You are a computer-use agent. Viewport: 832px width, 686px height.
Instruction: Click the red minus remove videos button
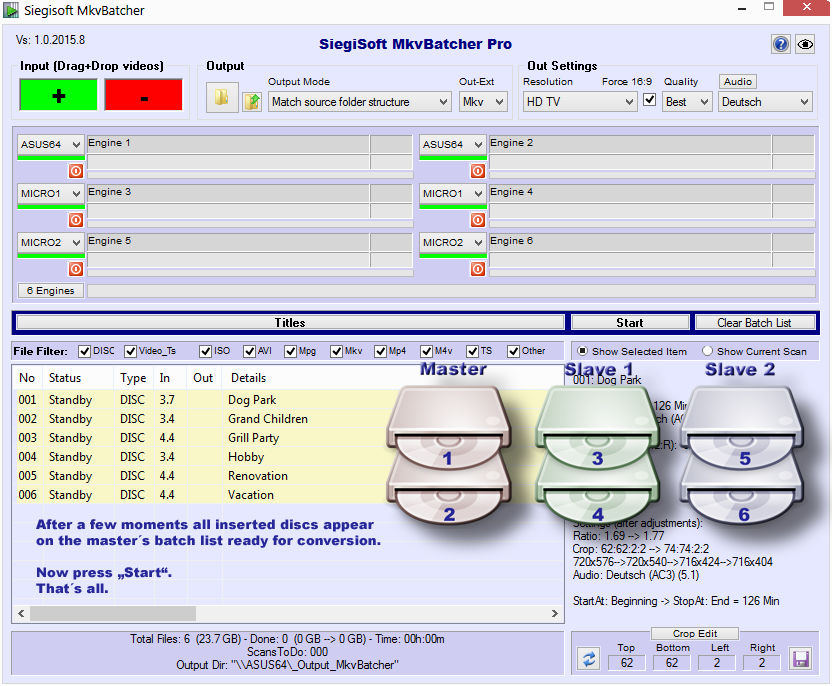143,95
